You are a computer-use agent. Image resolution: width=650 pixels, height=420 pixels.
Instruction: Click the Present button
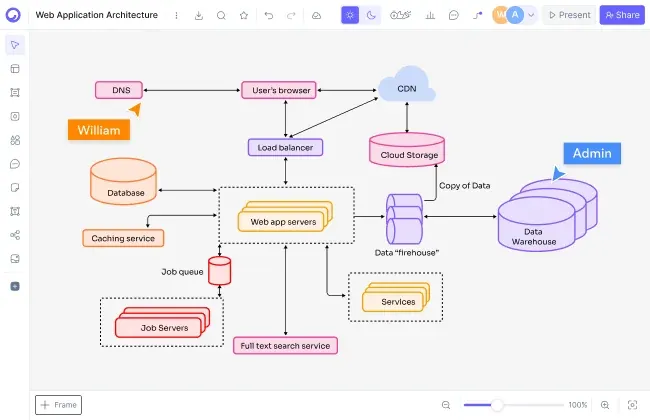[570, 15]
